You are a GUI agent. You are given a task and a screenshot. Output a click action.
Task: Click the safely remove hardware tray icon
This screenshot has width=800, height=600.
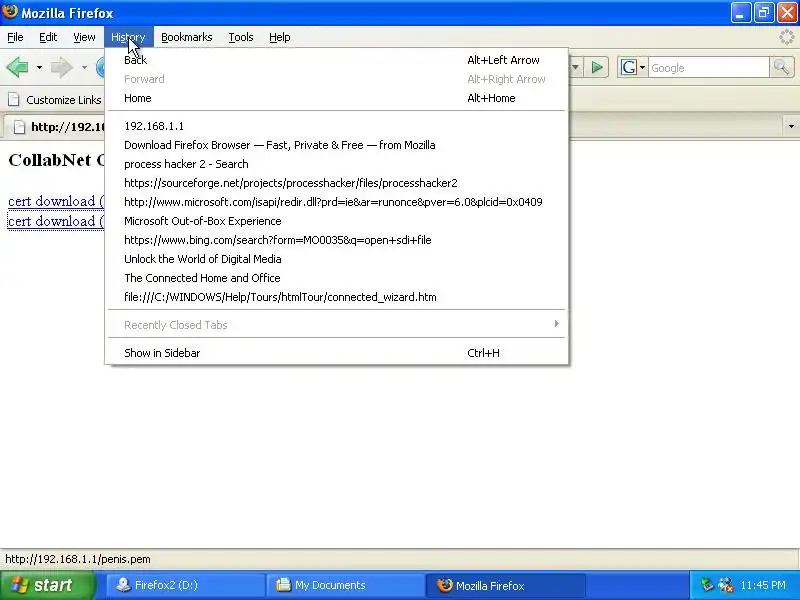tap(707, 585)
